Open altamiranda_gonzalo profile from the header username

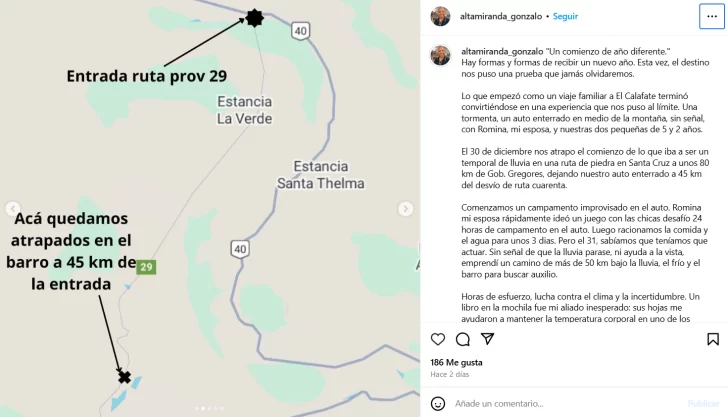pos(500,16)
